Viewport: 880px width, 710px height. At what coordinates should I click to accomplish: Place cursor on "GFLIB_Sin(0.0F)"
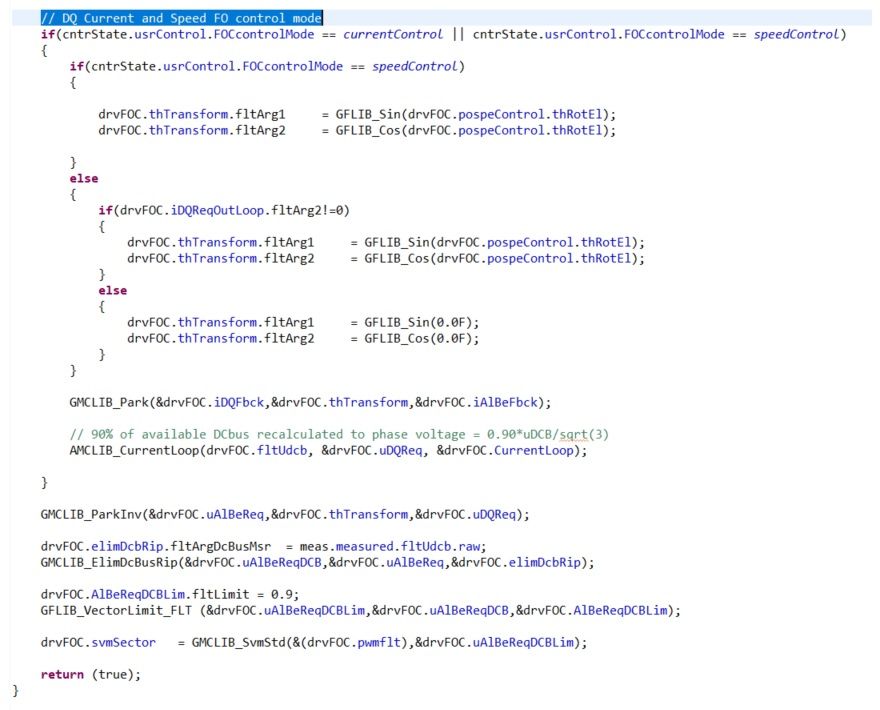click(x=418, y=323)
